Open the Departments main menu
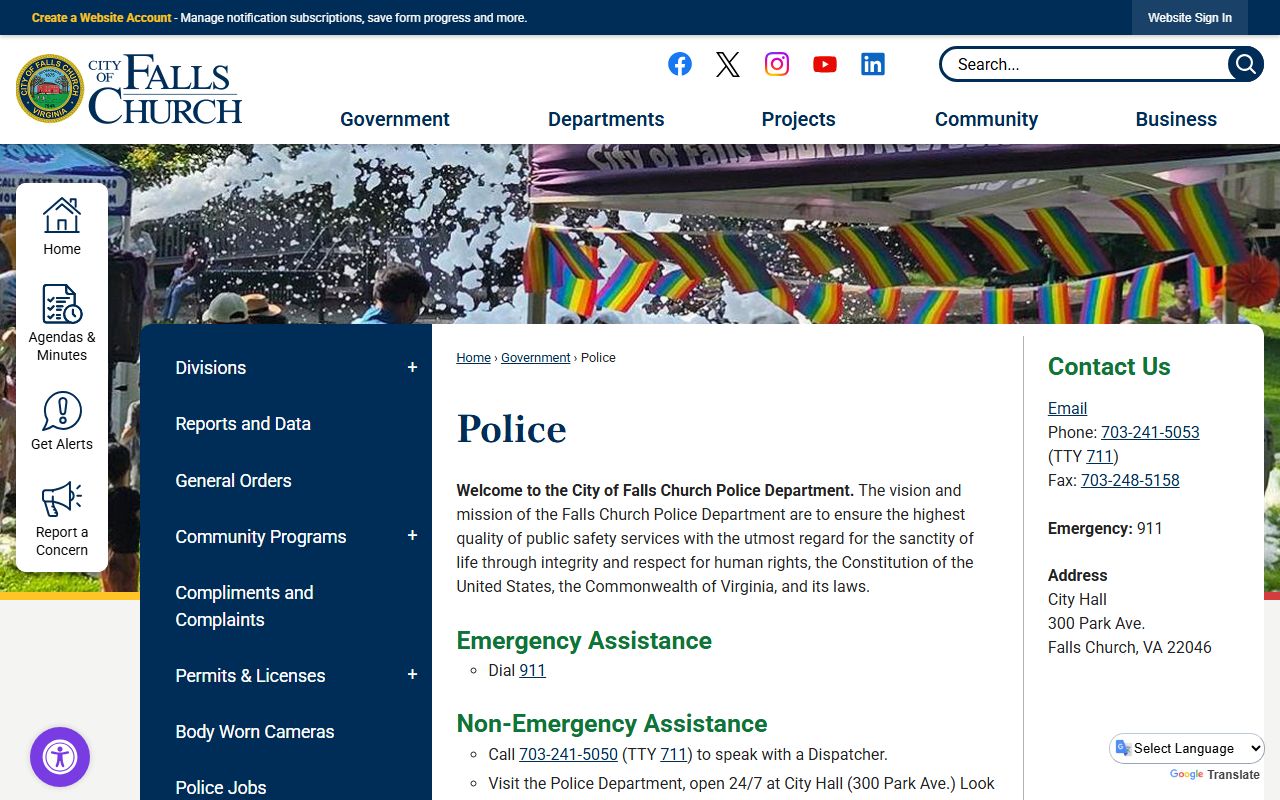The width and height of the screenshot is (1280, 800). point(606,119)
